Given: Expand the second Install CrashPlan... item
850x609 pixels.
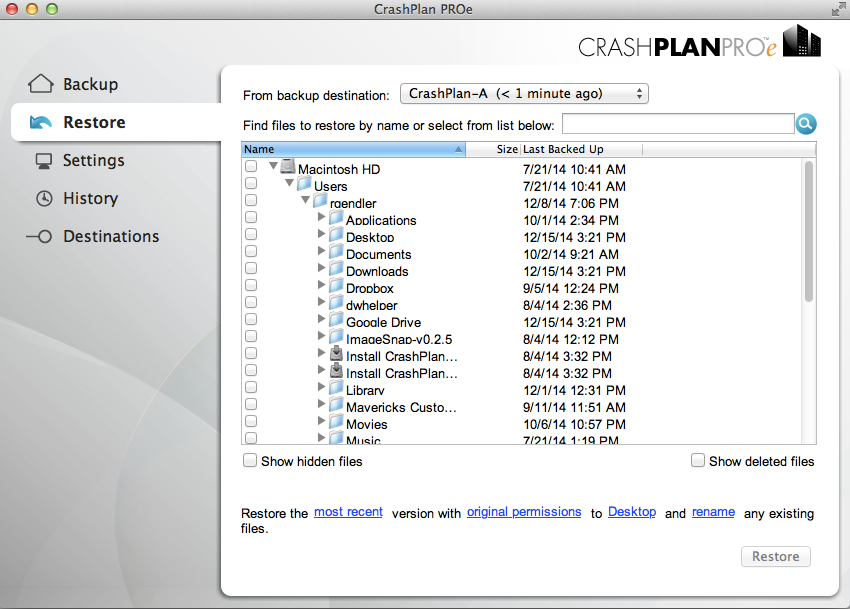Looking at the screenshot, I should [x=321, y=370].
